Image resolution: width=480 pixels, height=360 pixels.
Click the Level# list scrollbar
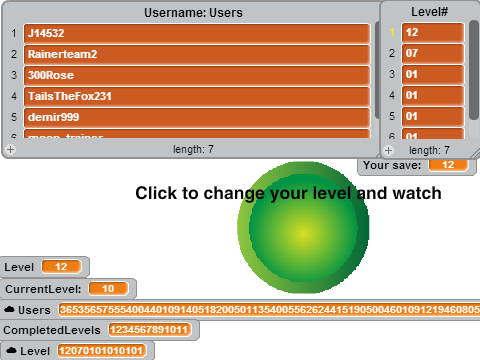[x=474, y=70]
